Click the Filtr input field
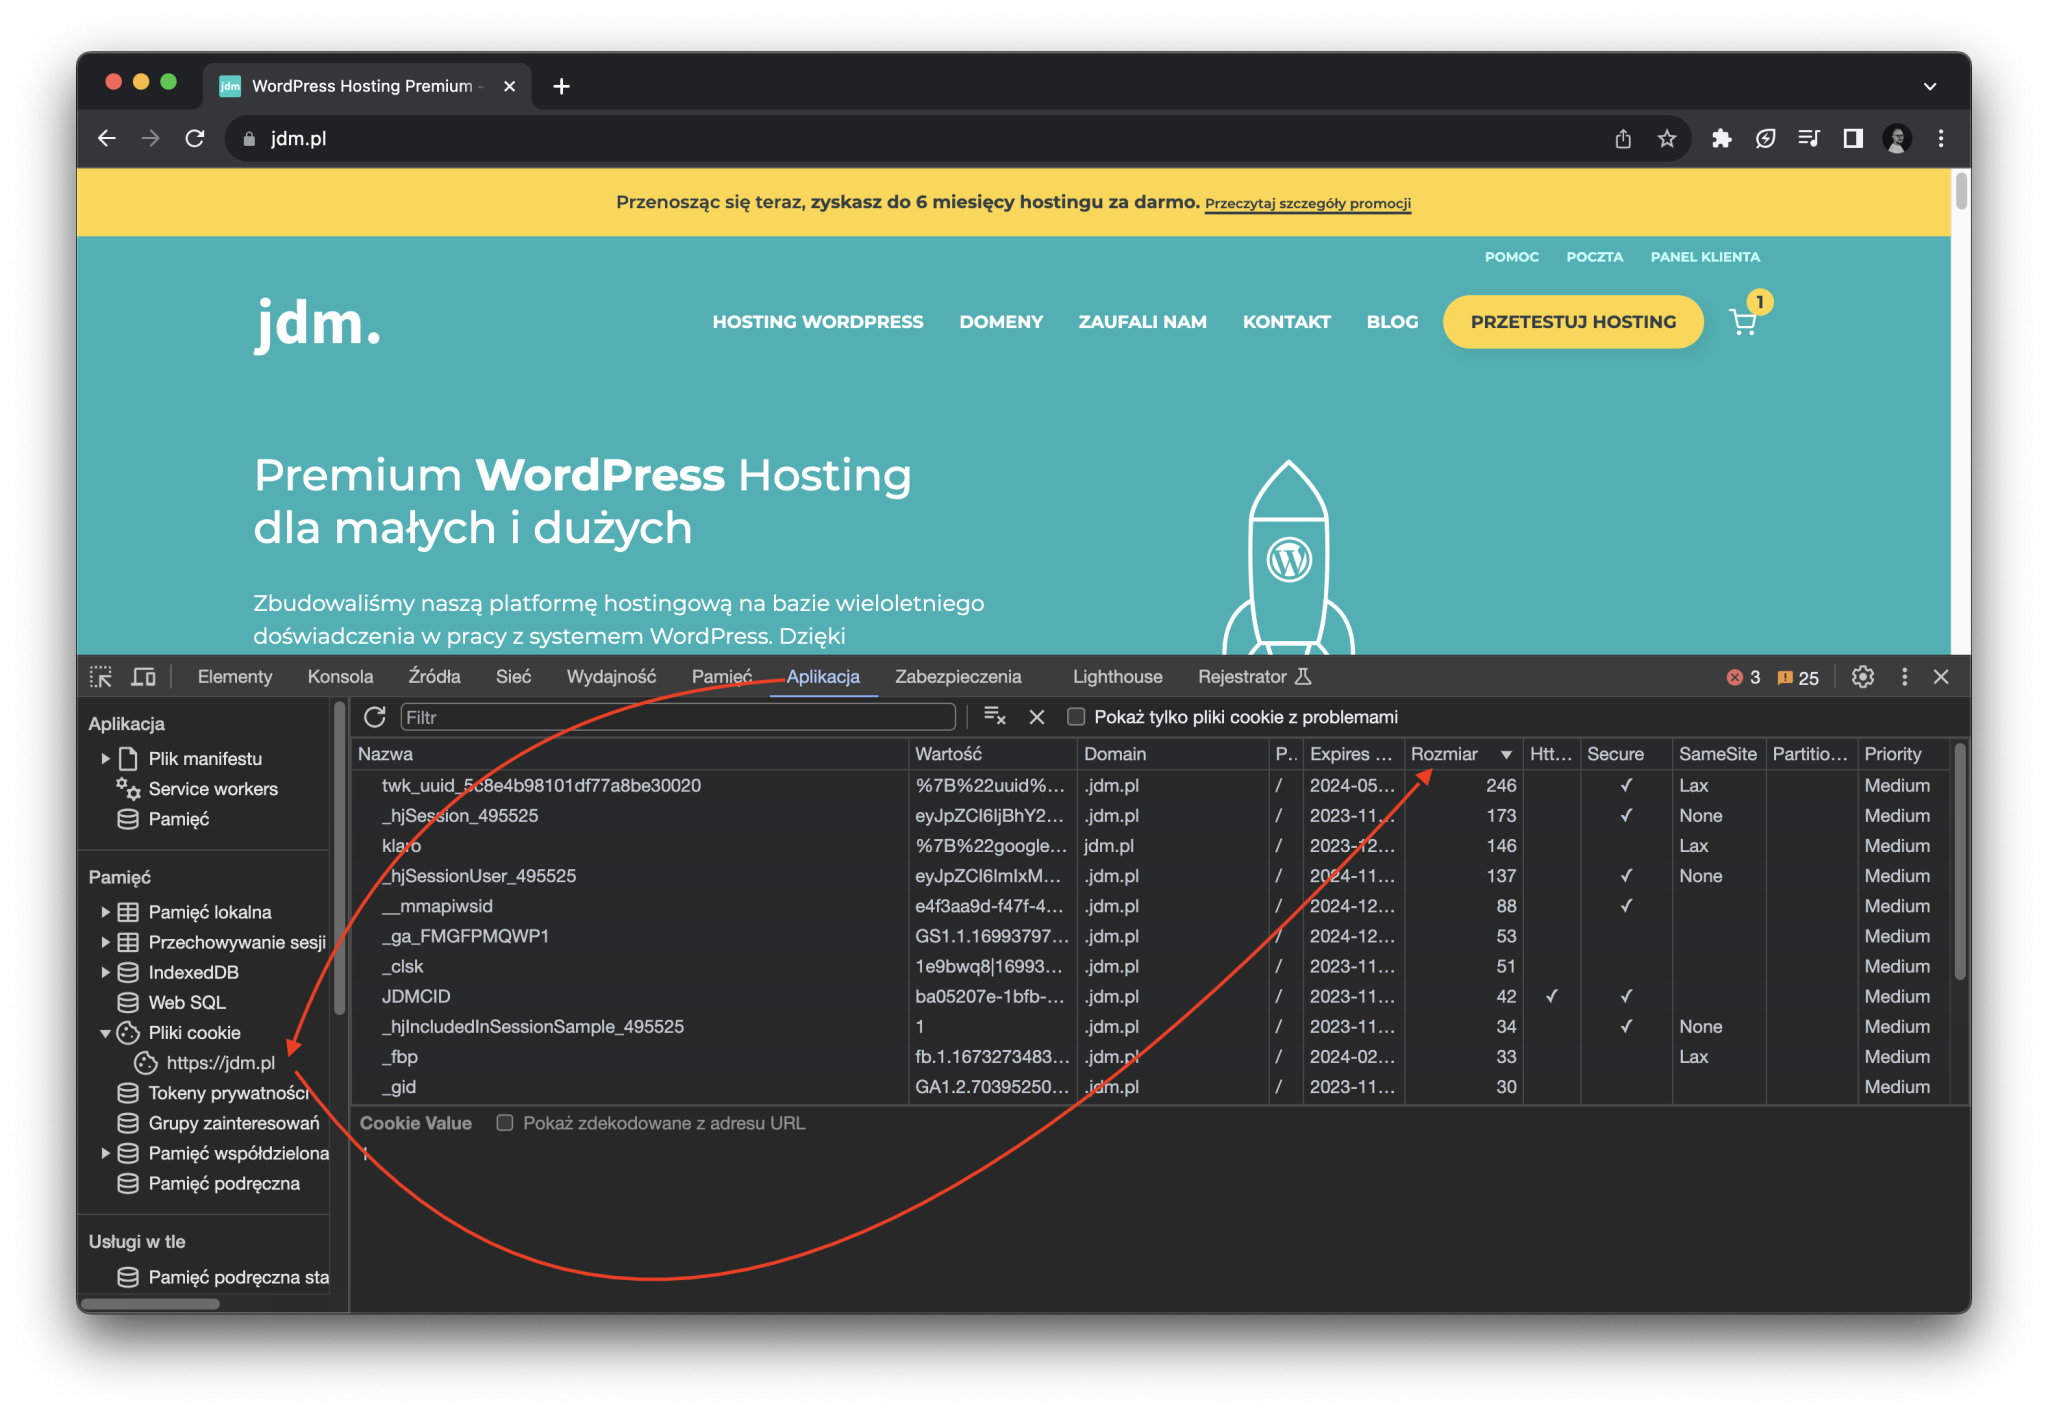2048x1415 pixels. click(x=678, y=717)
